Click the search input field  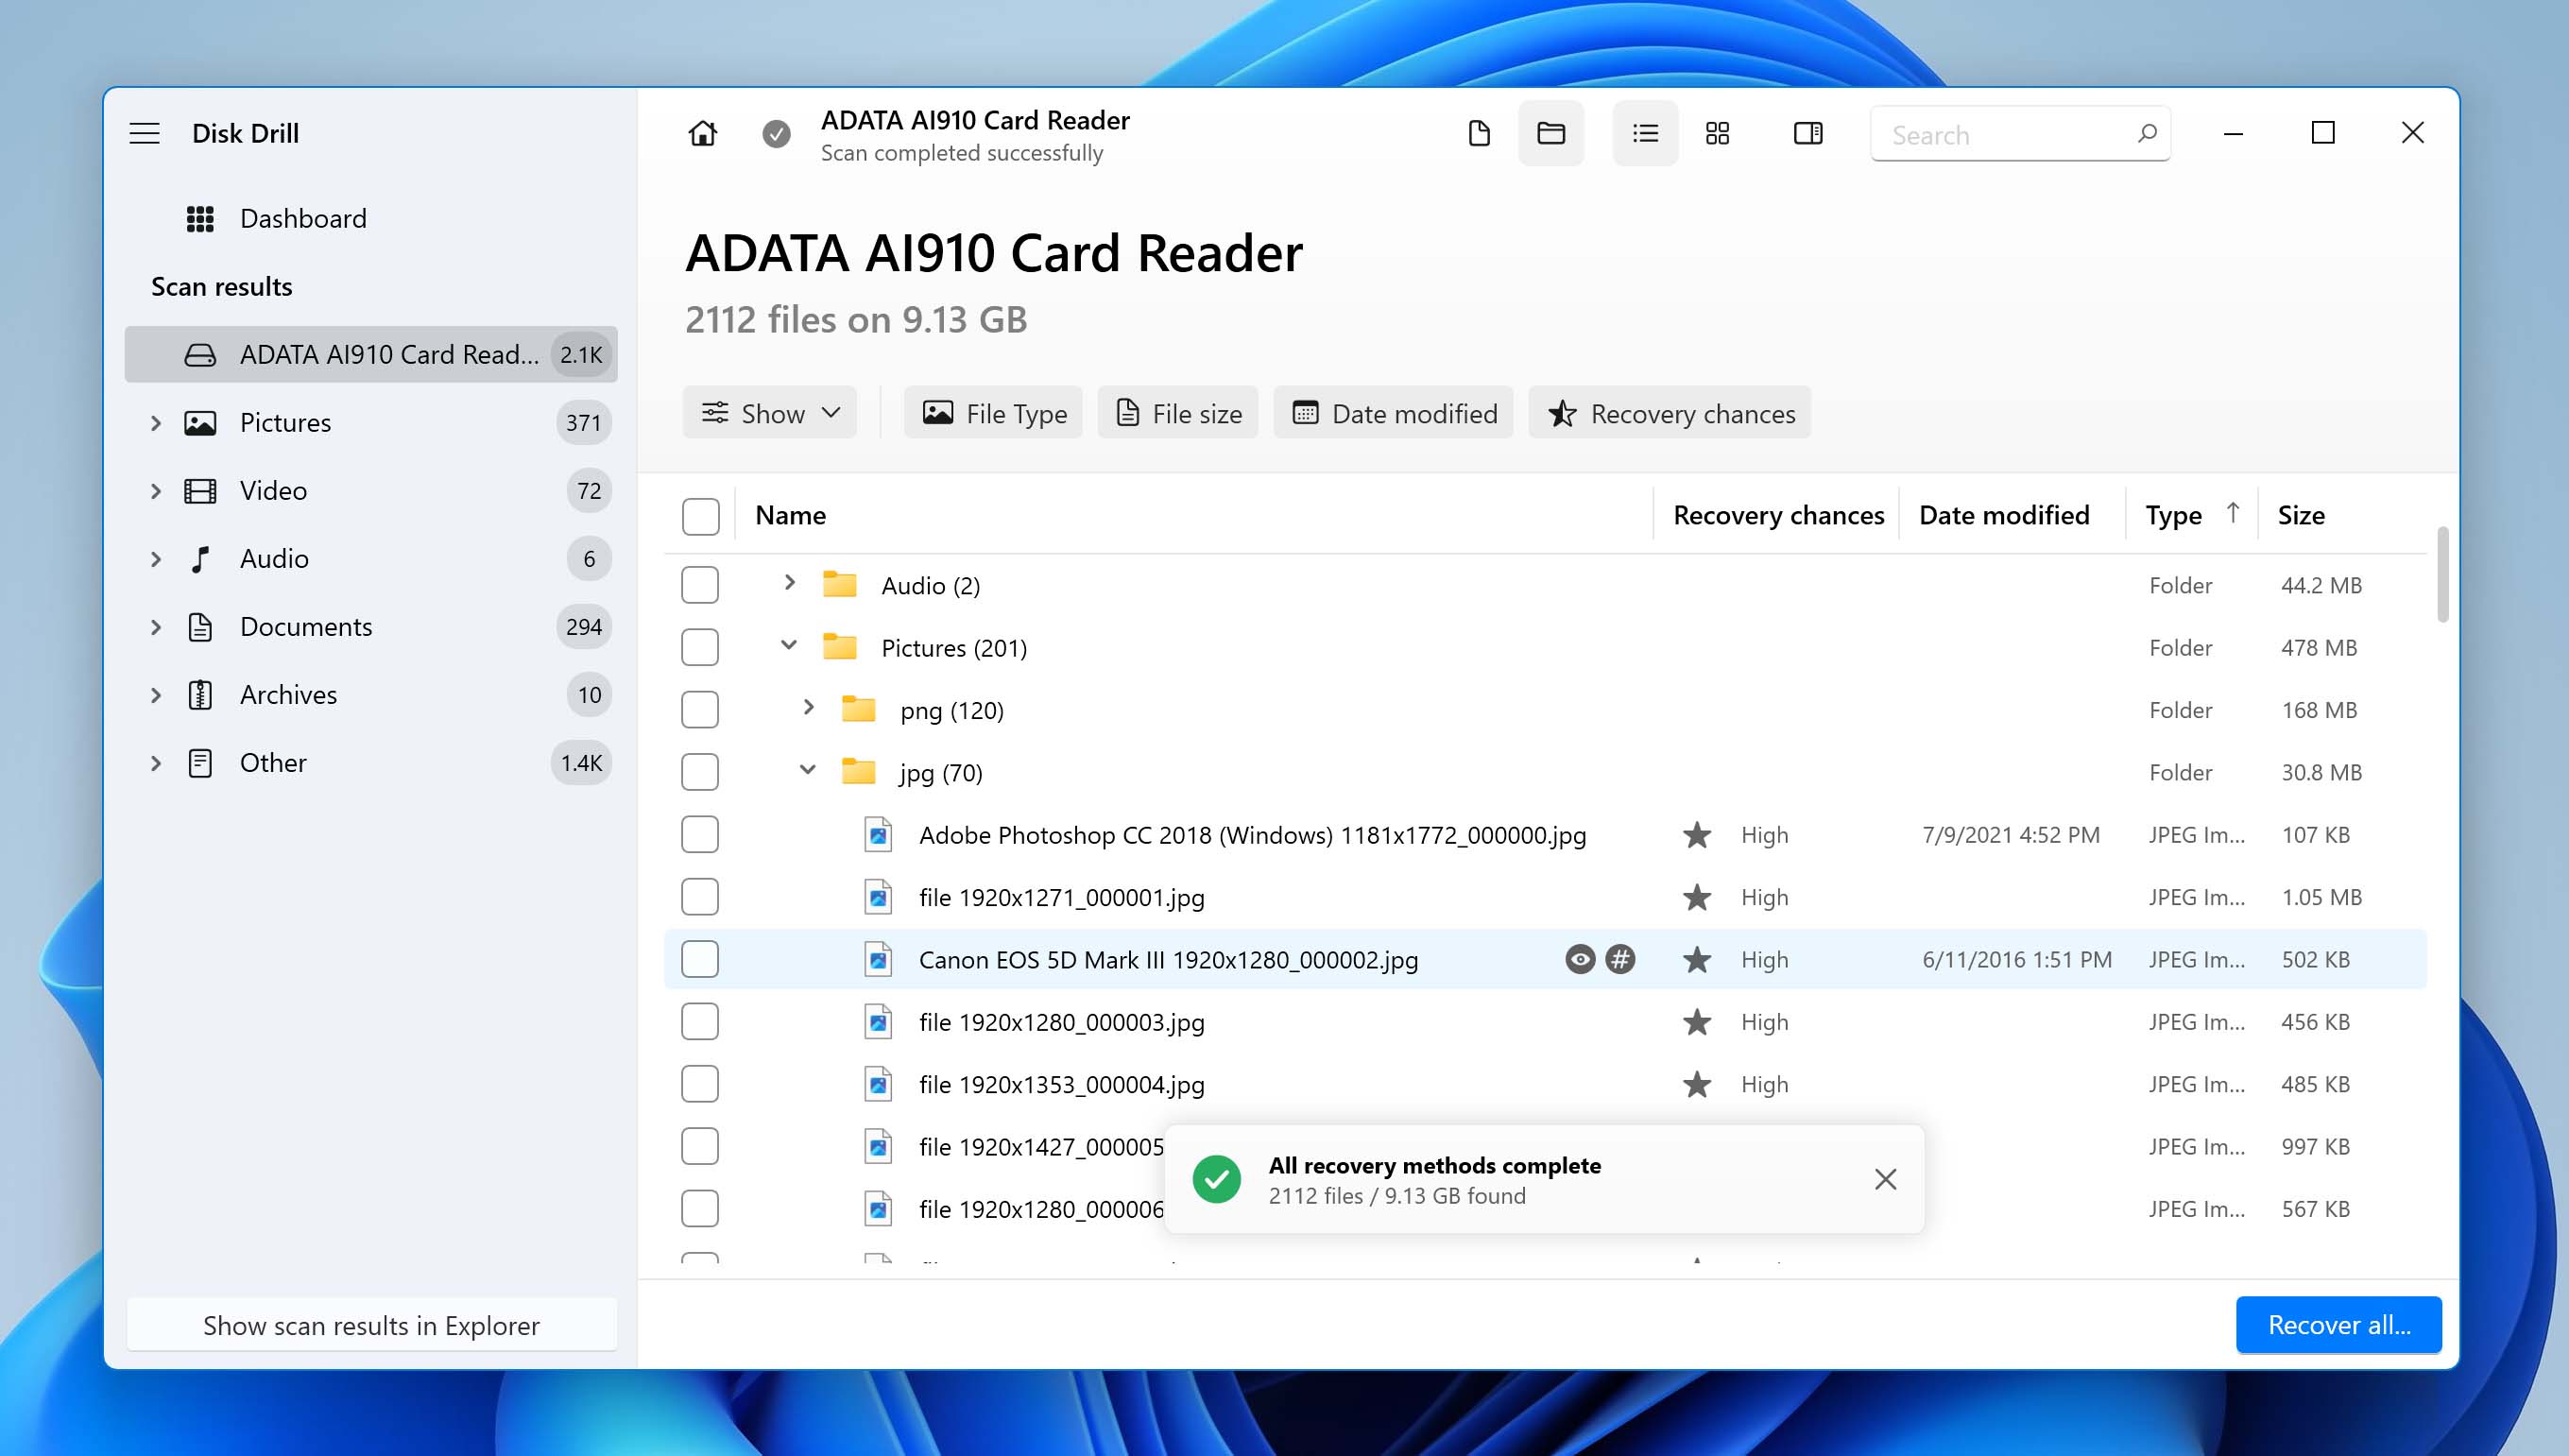click(2018, 132)
